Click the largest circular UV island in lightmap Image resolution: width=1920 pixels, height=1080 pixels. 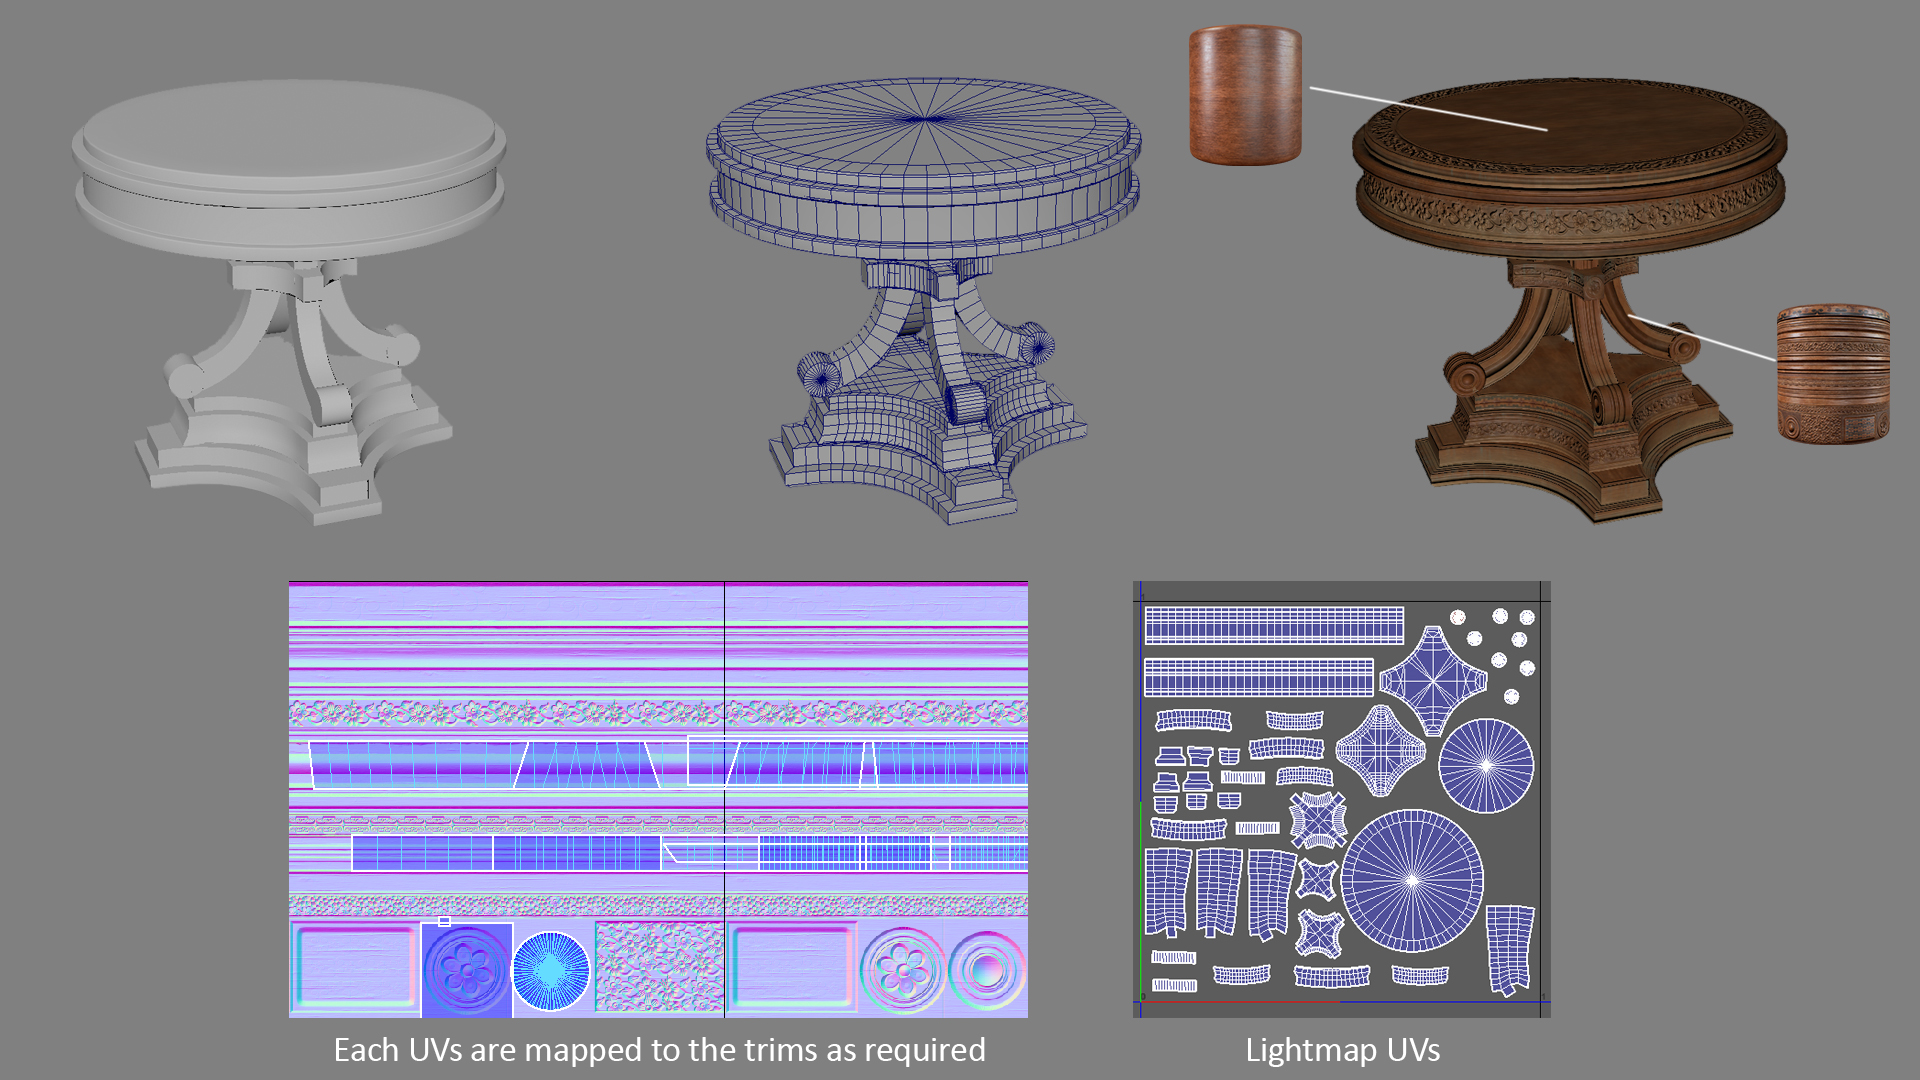[x=1412, y=881]
